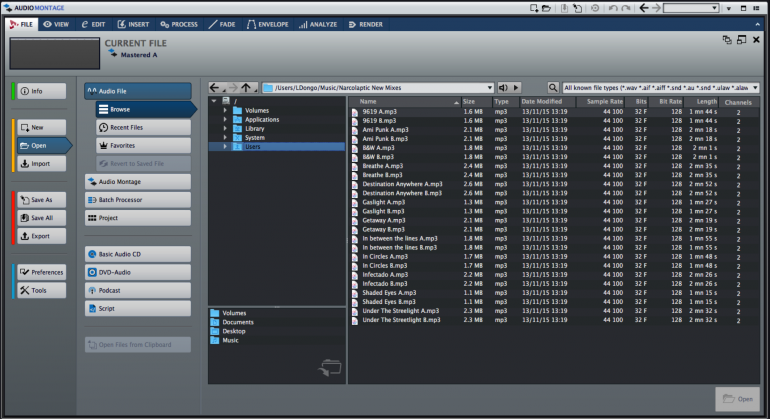Click the play preview arrow button
Viewport: 770px width, 419px height.
(516, 87)
